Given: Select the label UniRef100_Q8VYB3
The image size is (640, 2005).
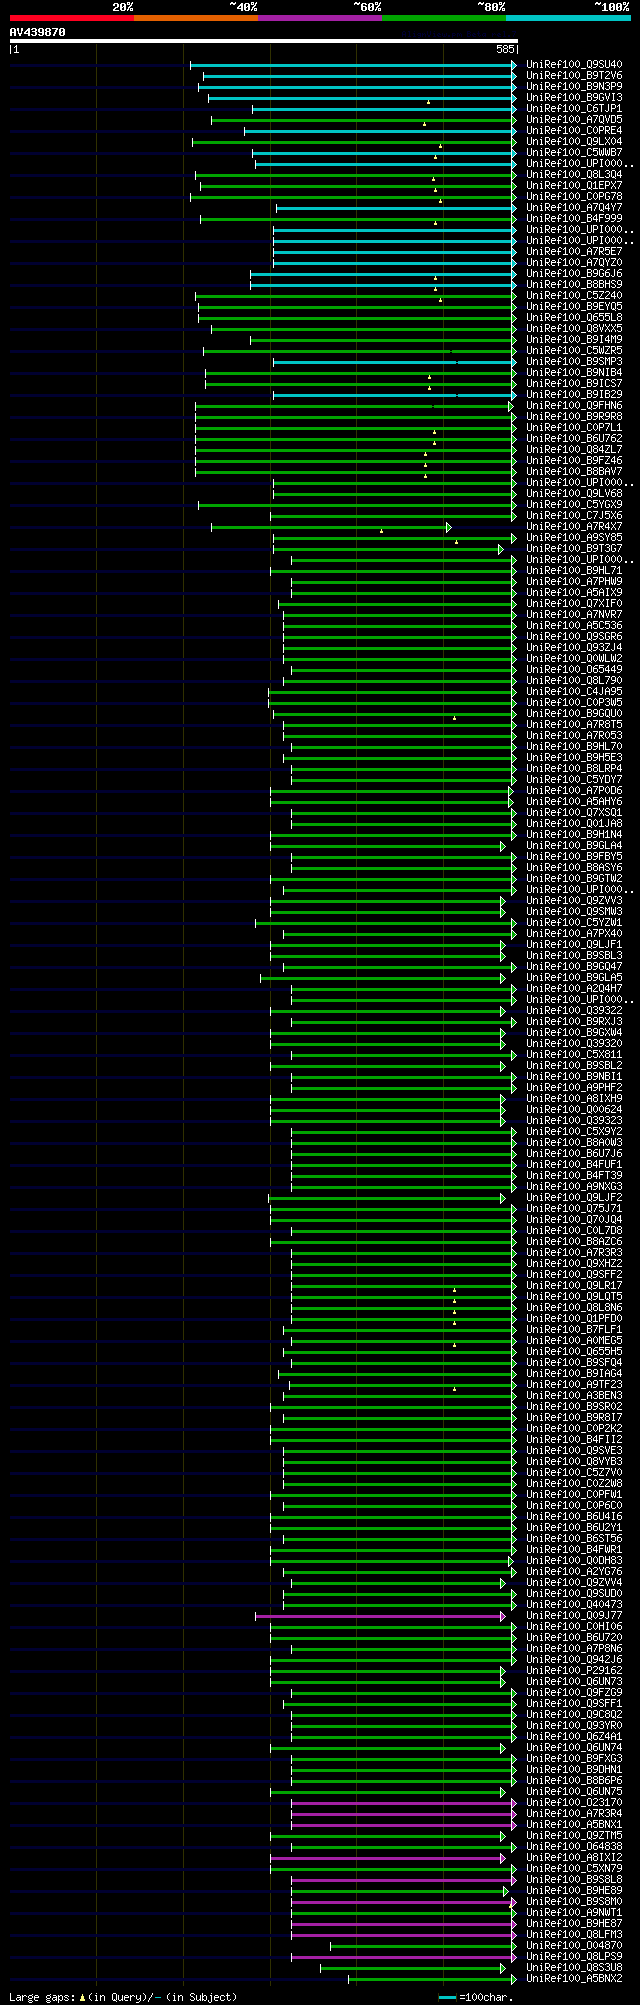Looking at the screenshot, I should pos(574,1461).
